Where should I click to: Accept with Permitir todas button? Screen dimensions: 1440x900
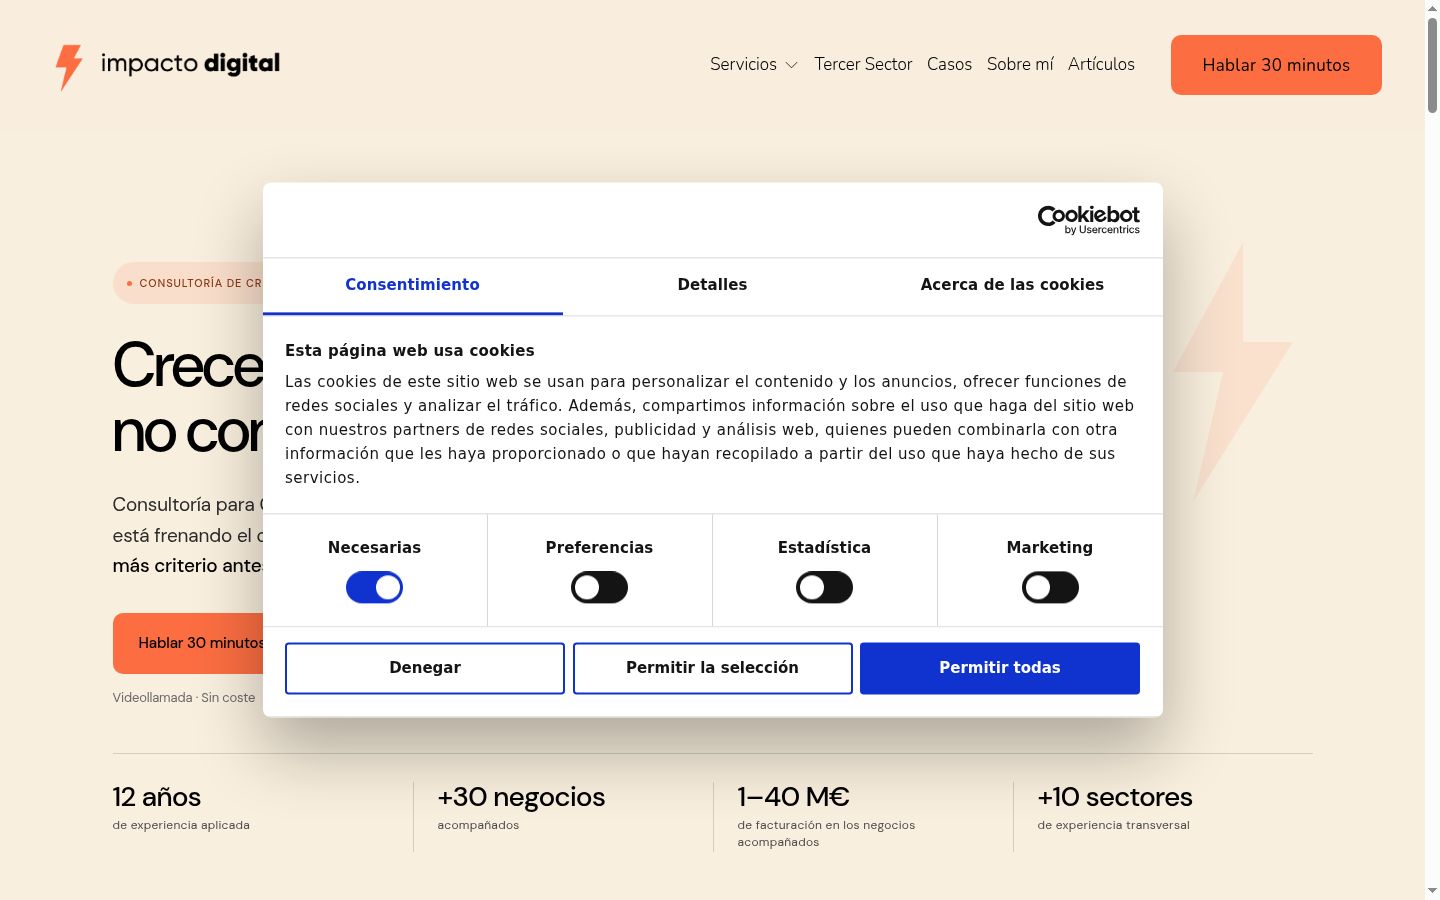pyautogui.click(x=1000, y=668)
